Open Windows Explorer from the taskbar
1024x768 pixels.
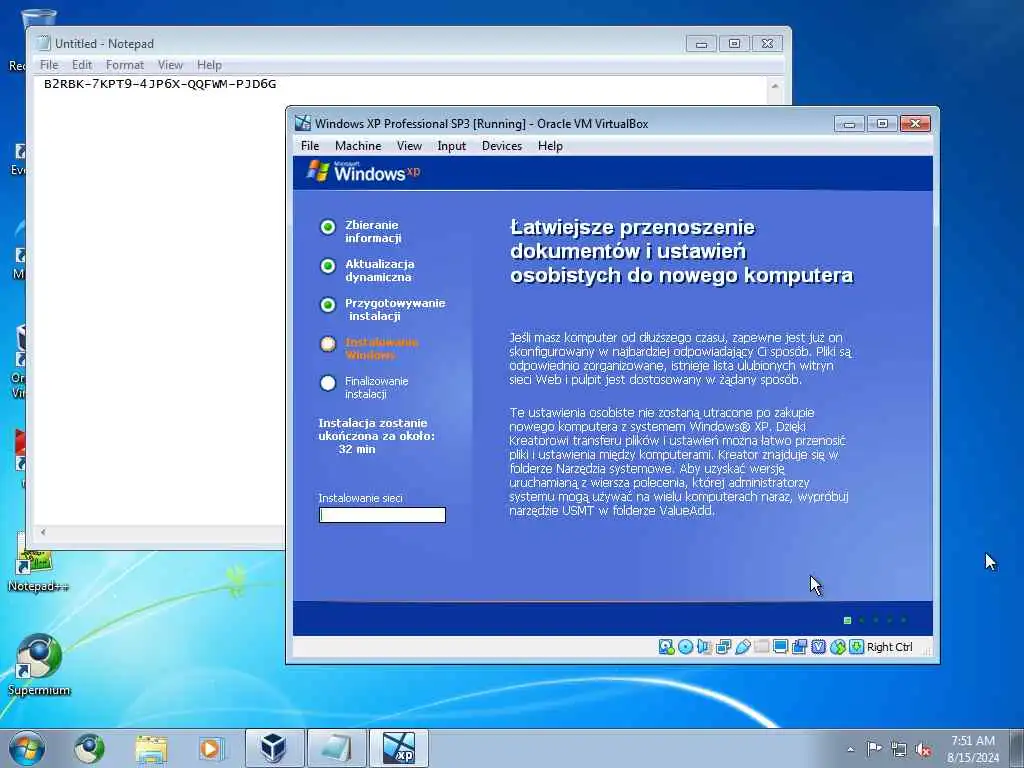coord(152,748)
